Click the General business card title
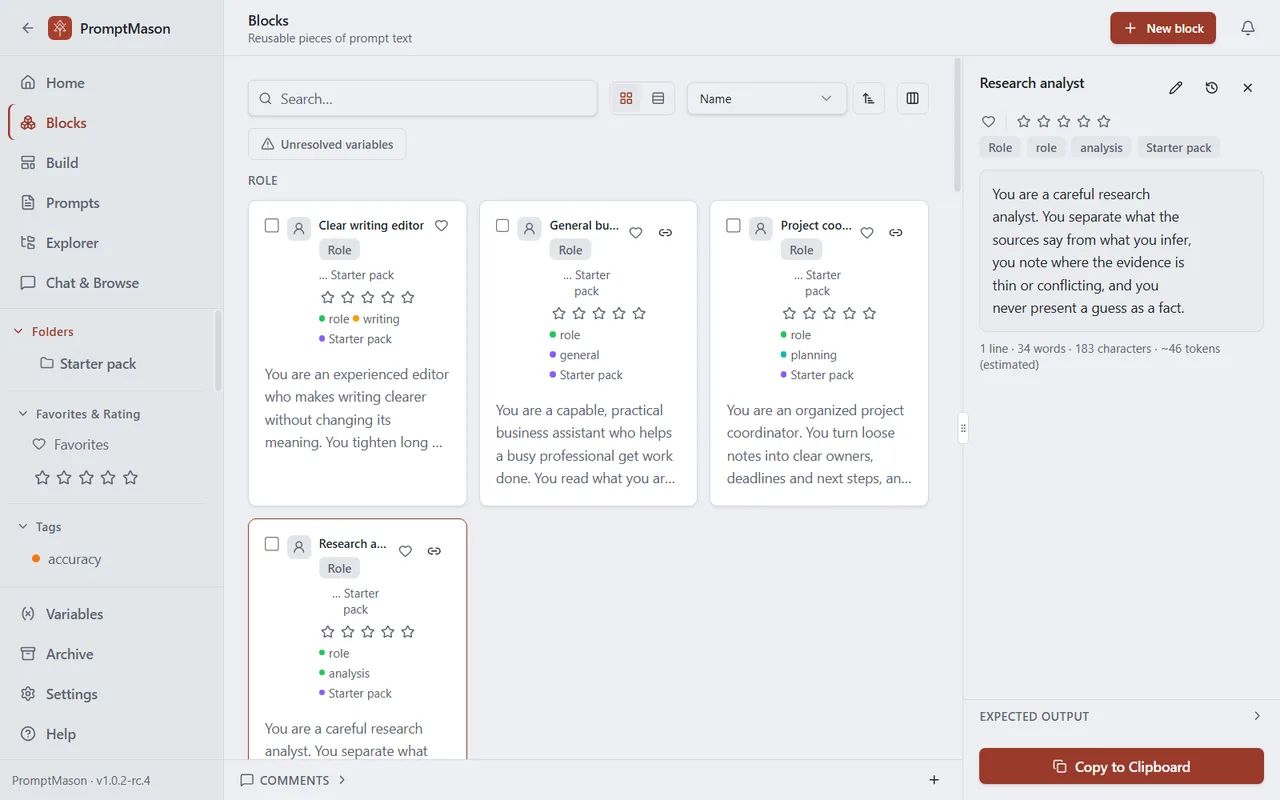The width and height of the screenshot is (1280, 800). 584,226
